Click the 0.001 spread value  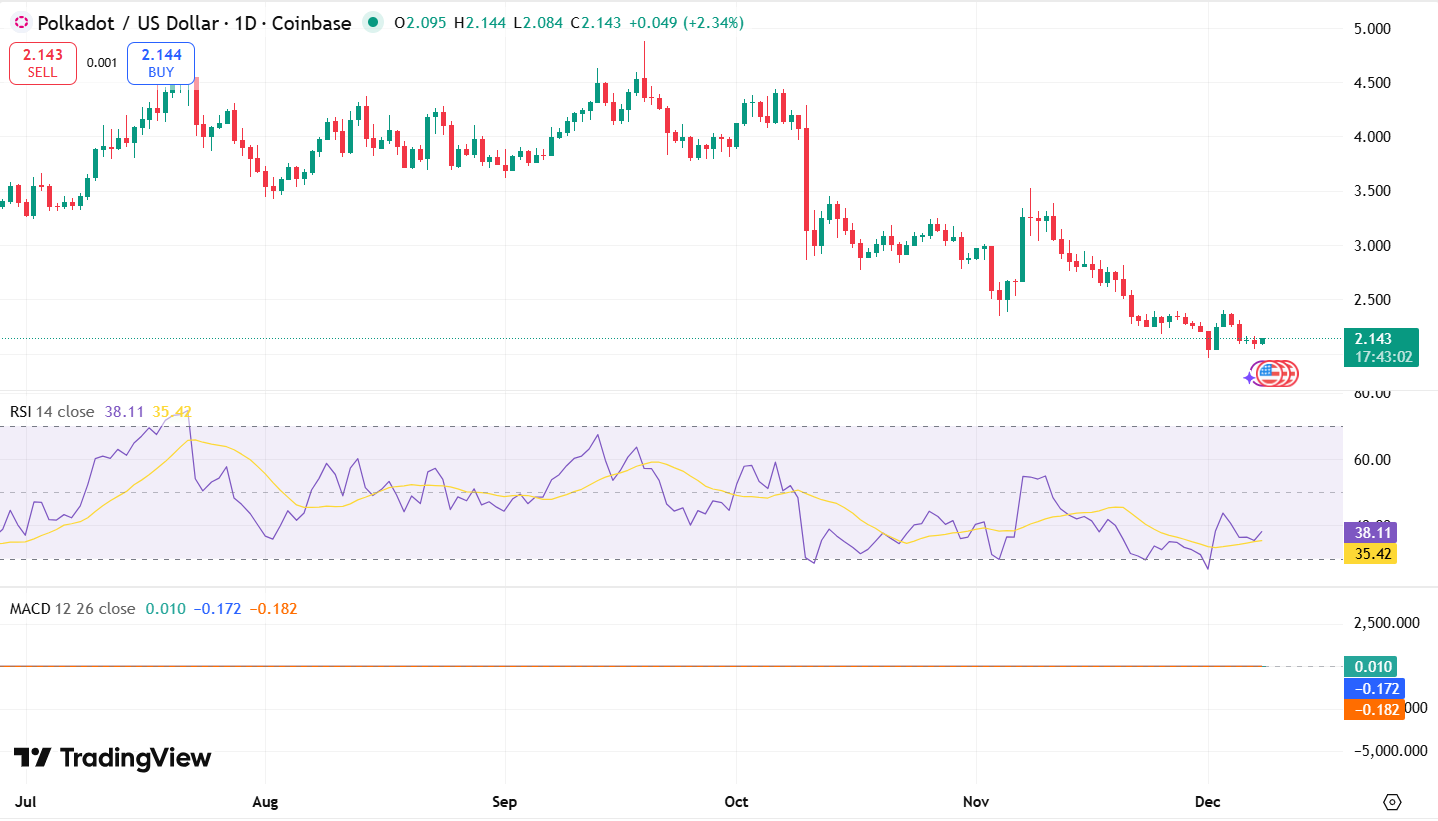pyautogui.click(x=101, y=63)
